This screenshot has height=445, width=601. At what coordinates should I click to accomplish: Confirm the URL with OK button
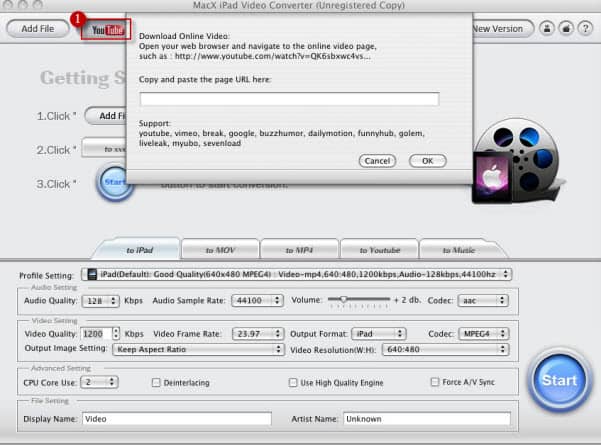pyautogui.click(x=427, y=161)
